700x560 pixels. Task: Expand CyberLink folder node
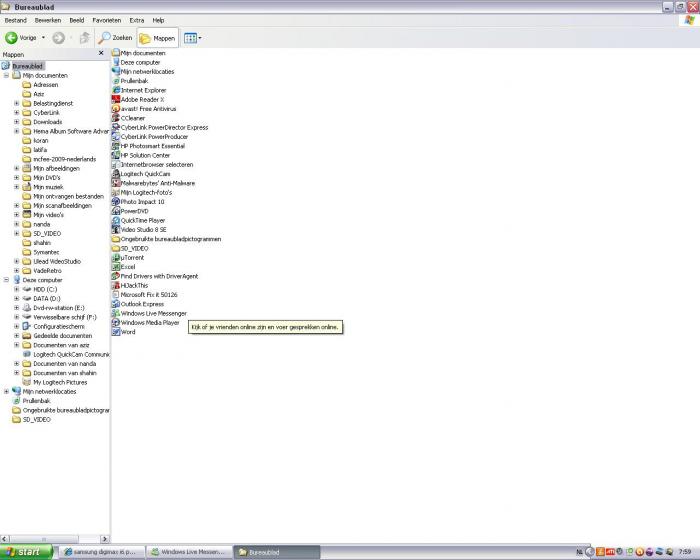(17, 113)
